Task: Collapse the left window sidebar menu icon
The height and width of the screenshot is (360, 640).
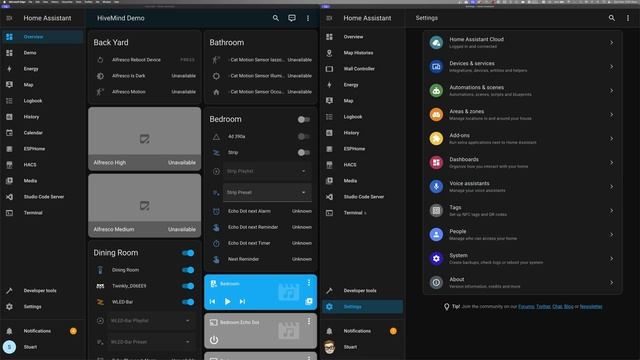Action: coord(9,18)
